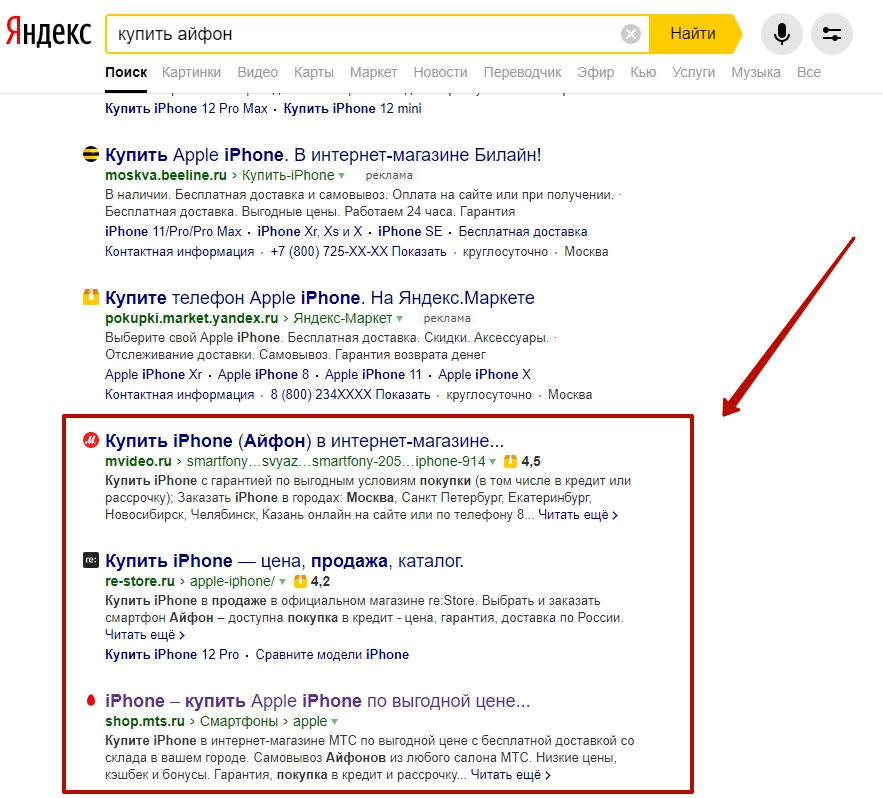Click the moskva.beeline.ru URL

click(x=166, y=175)
